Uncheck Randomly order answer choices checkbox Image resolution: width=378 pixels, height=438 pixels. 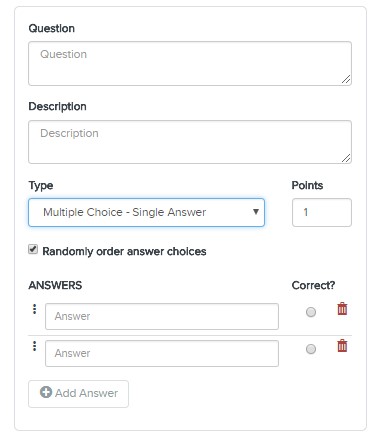(x=33, y=249)
